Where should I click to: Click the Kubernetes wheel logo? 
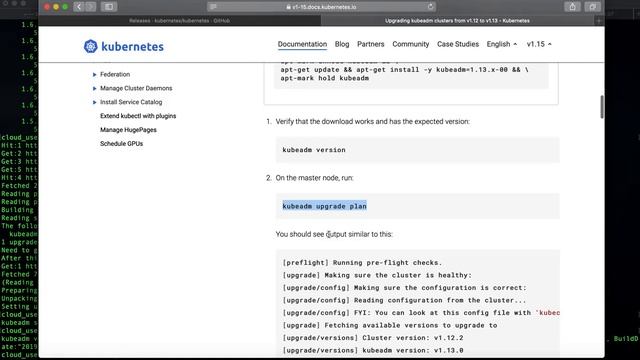(91, 46)
